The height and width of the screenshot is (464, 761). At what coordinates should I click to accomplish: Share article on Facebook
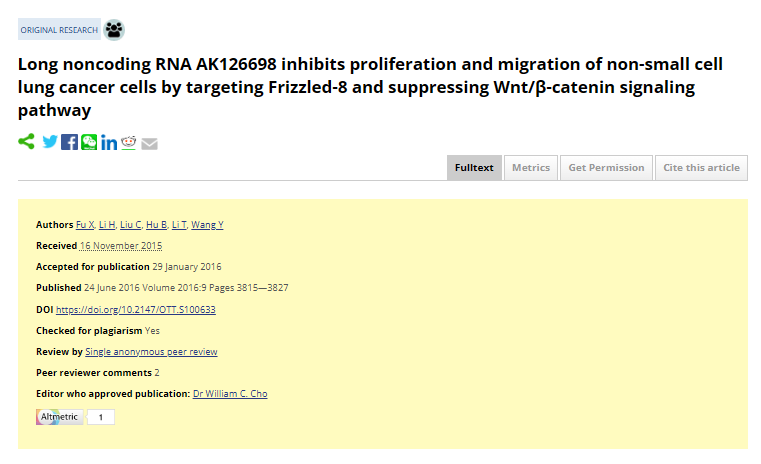pyautogui.click(x=69, y=142)
